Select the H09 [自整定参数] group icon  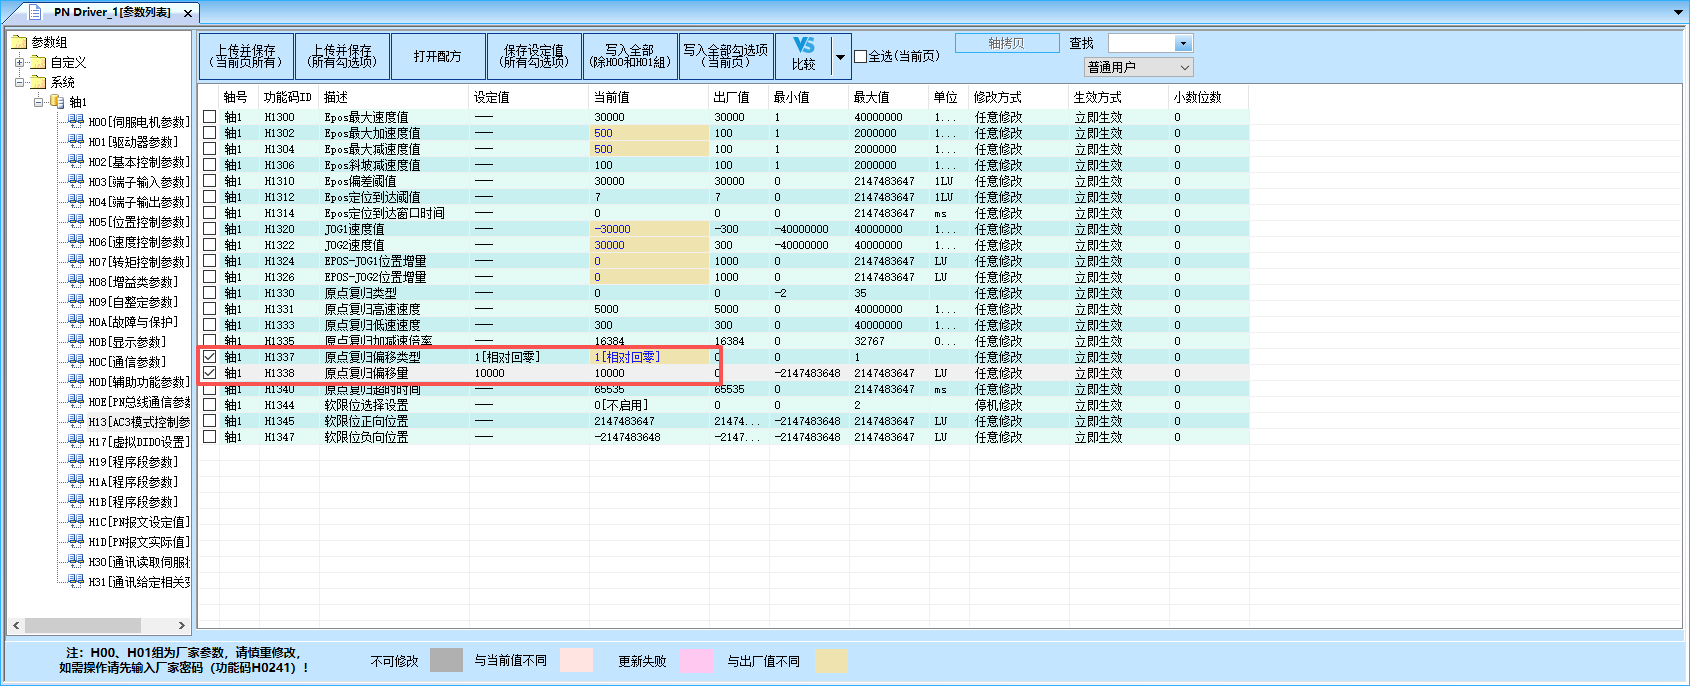point(76,301)
